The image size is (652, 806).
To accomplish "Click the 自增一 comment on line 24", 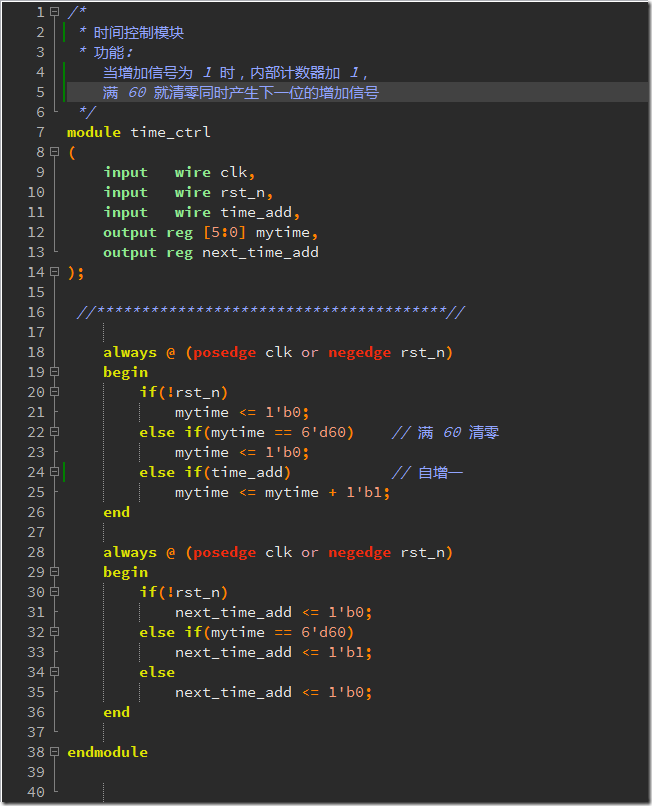I will point(427,472).
